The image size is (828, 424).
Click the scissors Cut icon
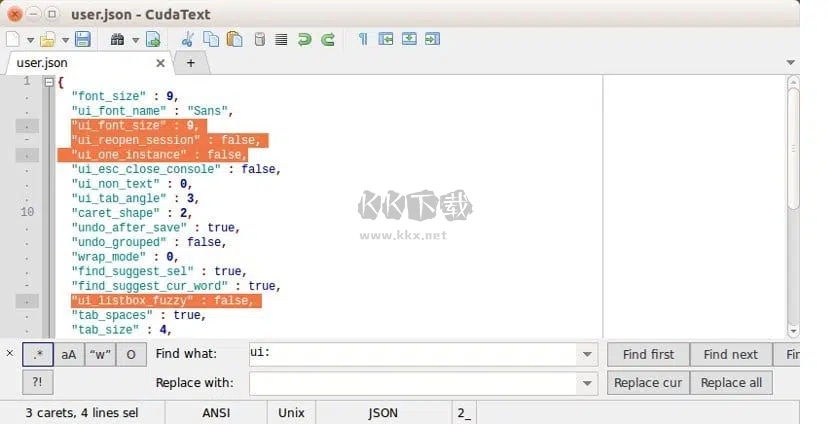pyautogui.click(x=186, y=39)
